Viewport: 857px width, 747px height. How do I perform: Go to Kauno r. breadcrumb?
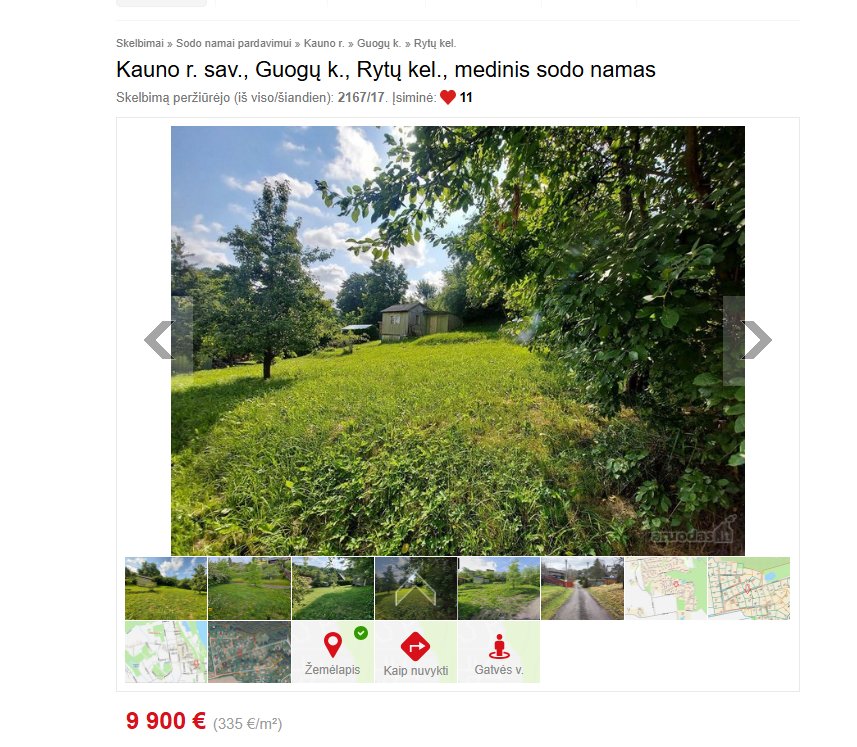(x=324, y=43)
